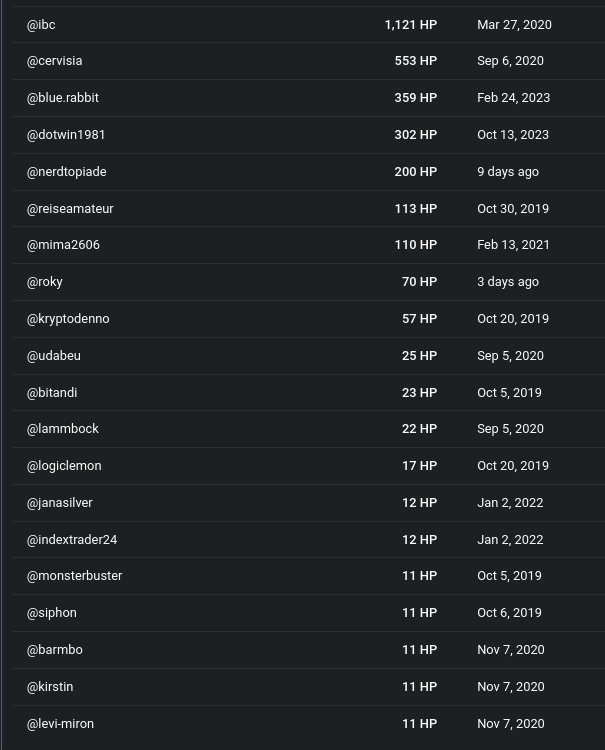605x750 pixels.
Task: Click the @barmbo username
Action: pyautogui.click(x=55, y=650)
